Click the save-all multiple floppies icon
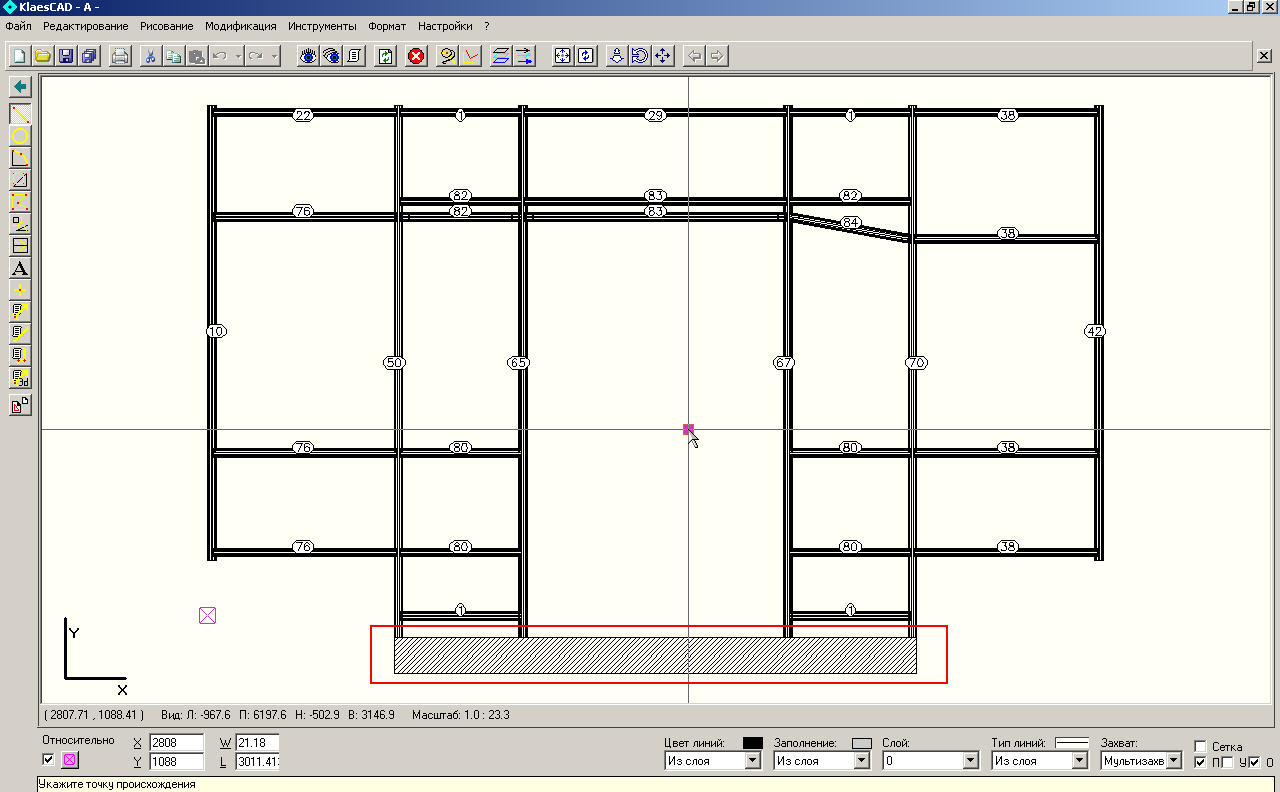 (x=89, y=56)
